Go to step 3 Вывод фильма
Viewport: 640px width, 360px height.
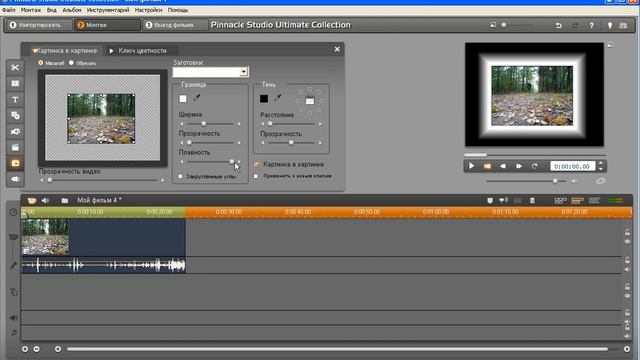click(x=175, y=25)
